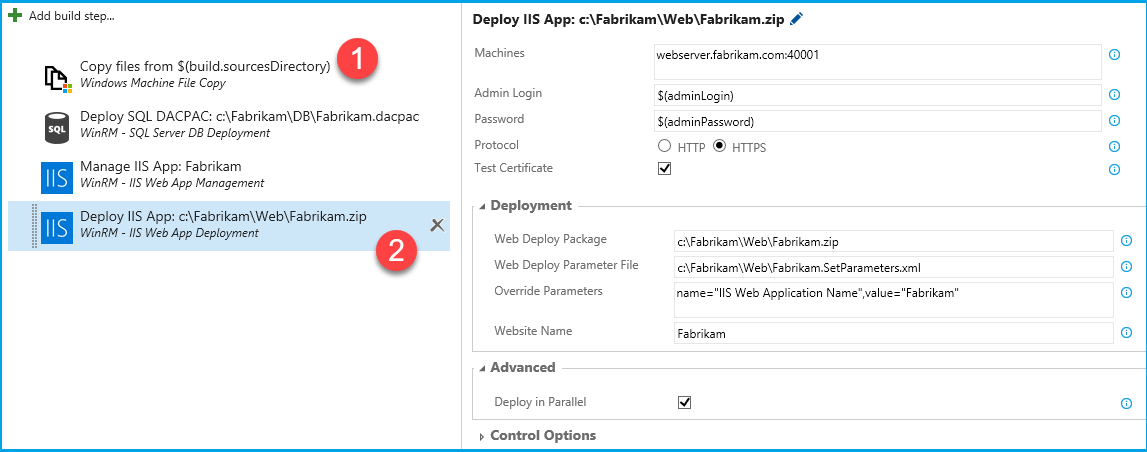Click the step drag handle on Deploy IIS App

(34, 227)
